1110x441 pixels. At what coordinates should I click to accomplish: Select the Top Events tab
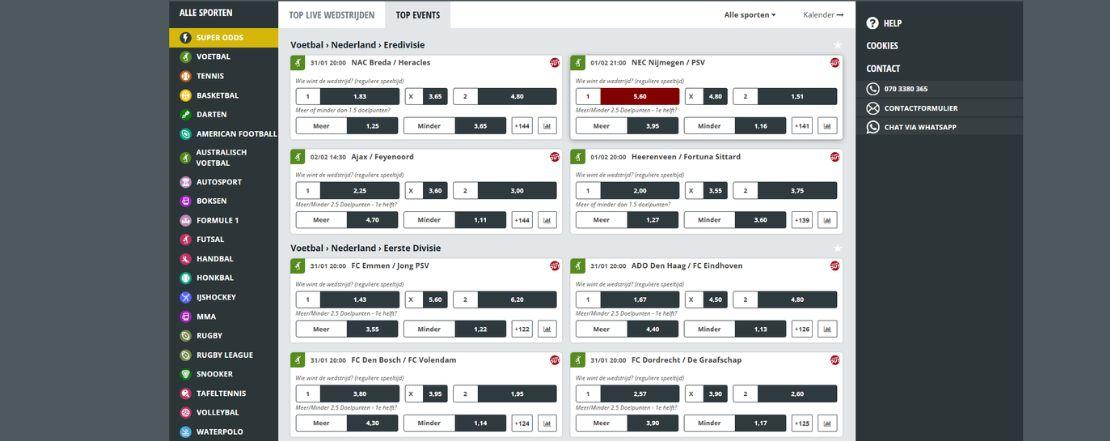(418, 15)
